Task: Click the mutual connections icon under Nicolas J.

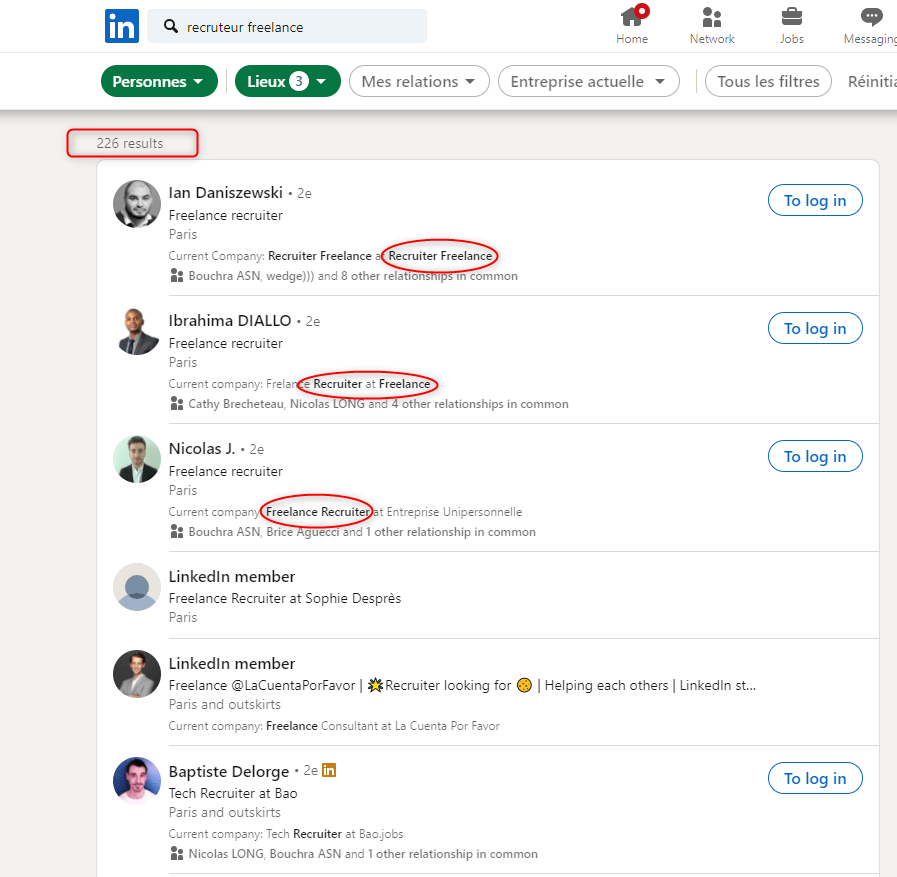Action: (x=177, y=532)
